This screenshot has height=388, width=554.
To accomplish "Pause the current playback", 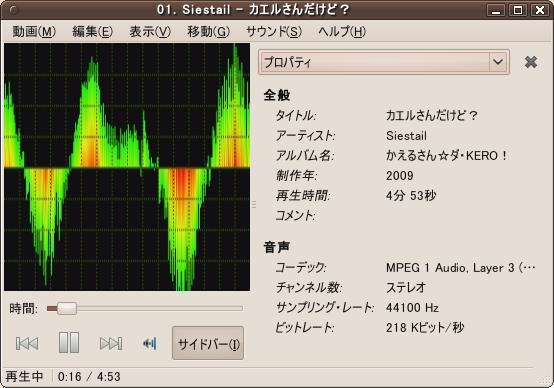I will pyautogui.click(x=69, y=342).
